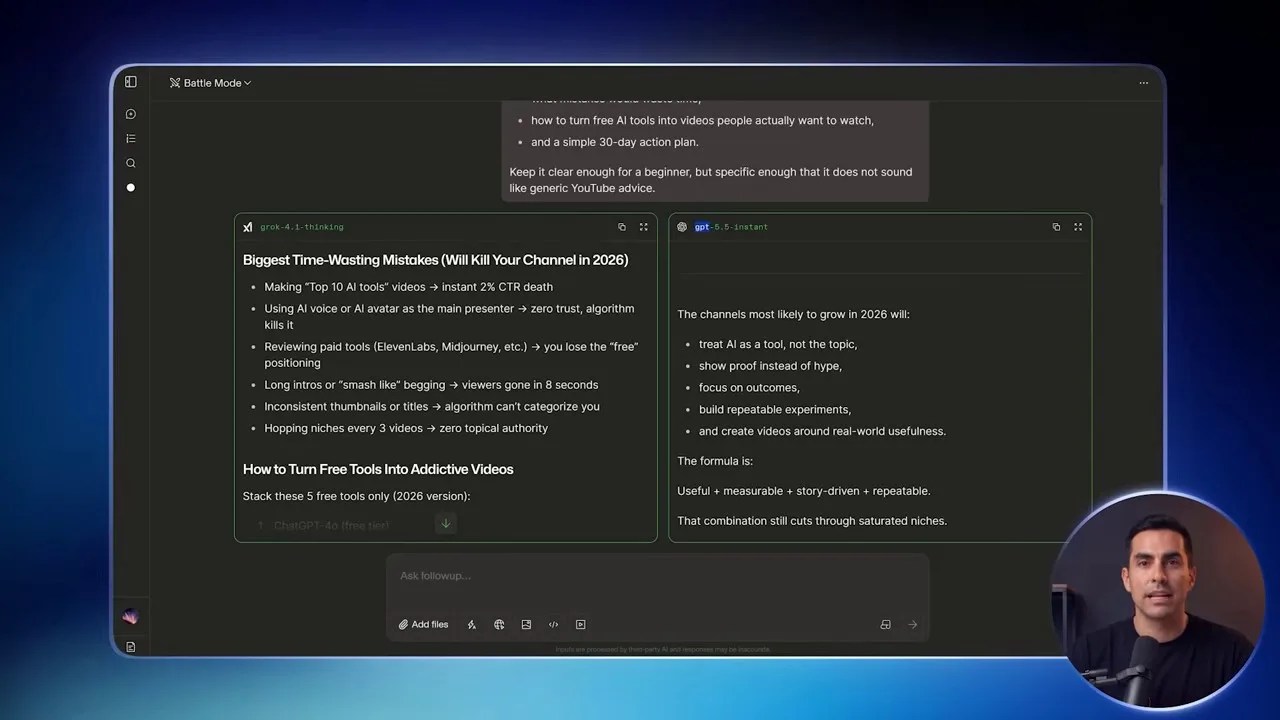Open the leaderboard list icon in sidebar
The image size is (1280, 720).
pos(131,139)
